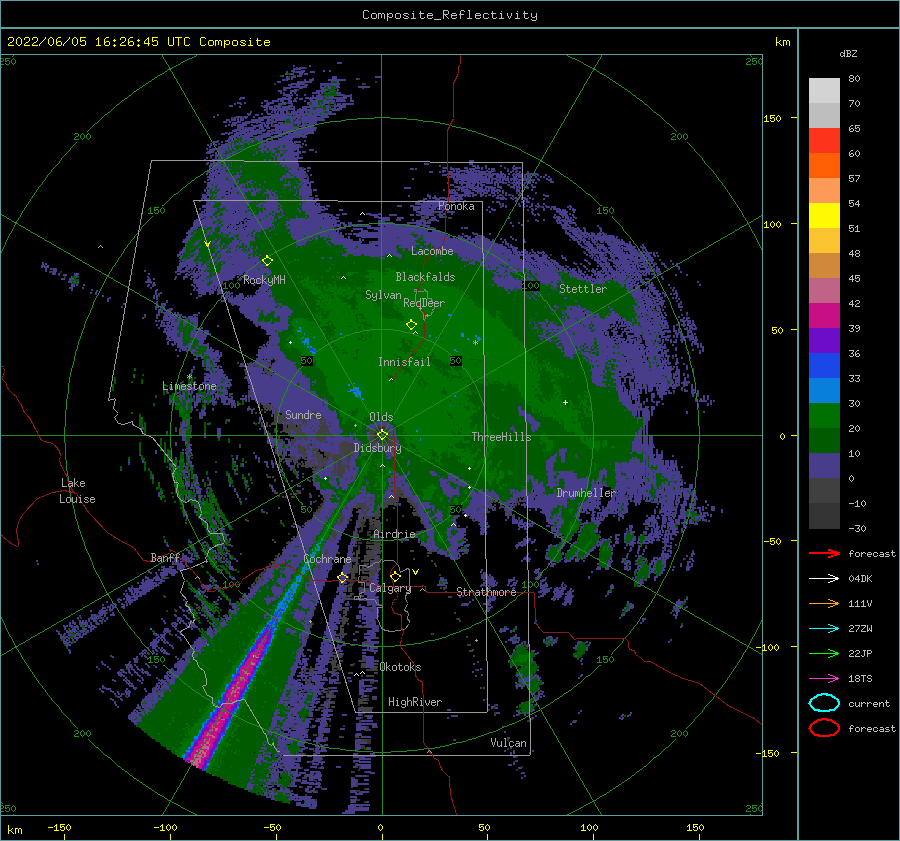Click the red forecast arrow in legend
This screenshot has height=841, width=900.
point(824,553)
